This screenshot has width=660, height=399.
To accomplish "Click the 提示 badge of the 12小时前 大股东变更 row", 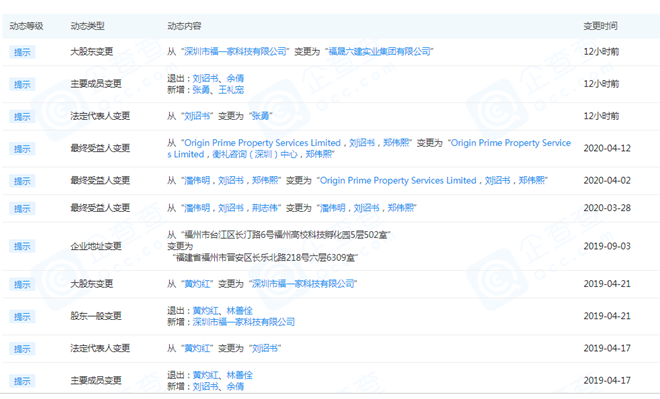I will pyautogui.click(x=22, y=52).
